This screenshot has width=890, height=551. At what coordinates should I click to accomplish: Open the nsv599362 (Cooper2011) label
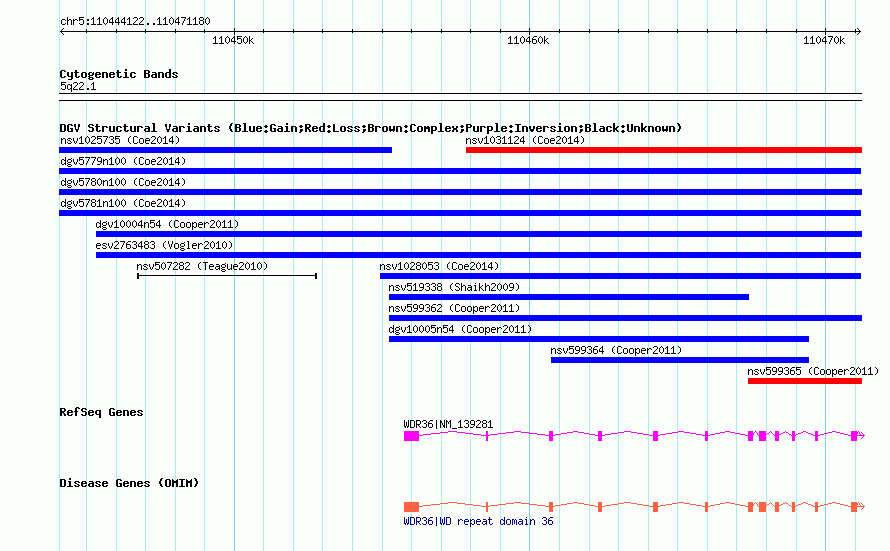click(454, 308)
